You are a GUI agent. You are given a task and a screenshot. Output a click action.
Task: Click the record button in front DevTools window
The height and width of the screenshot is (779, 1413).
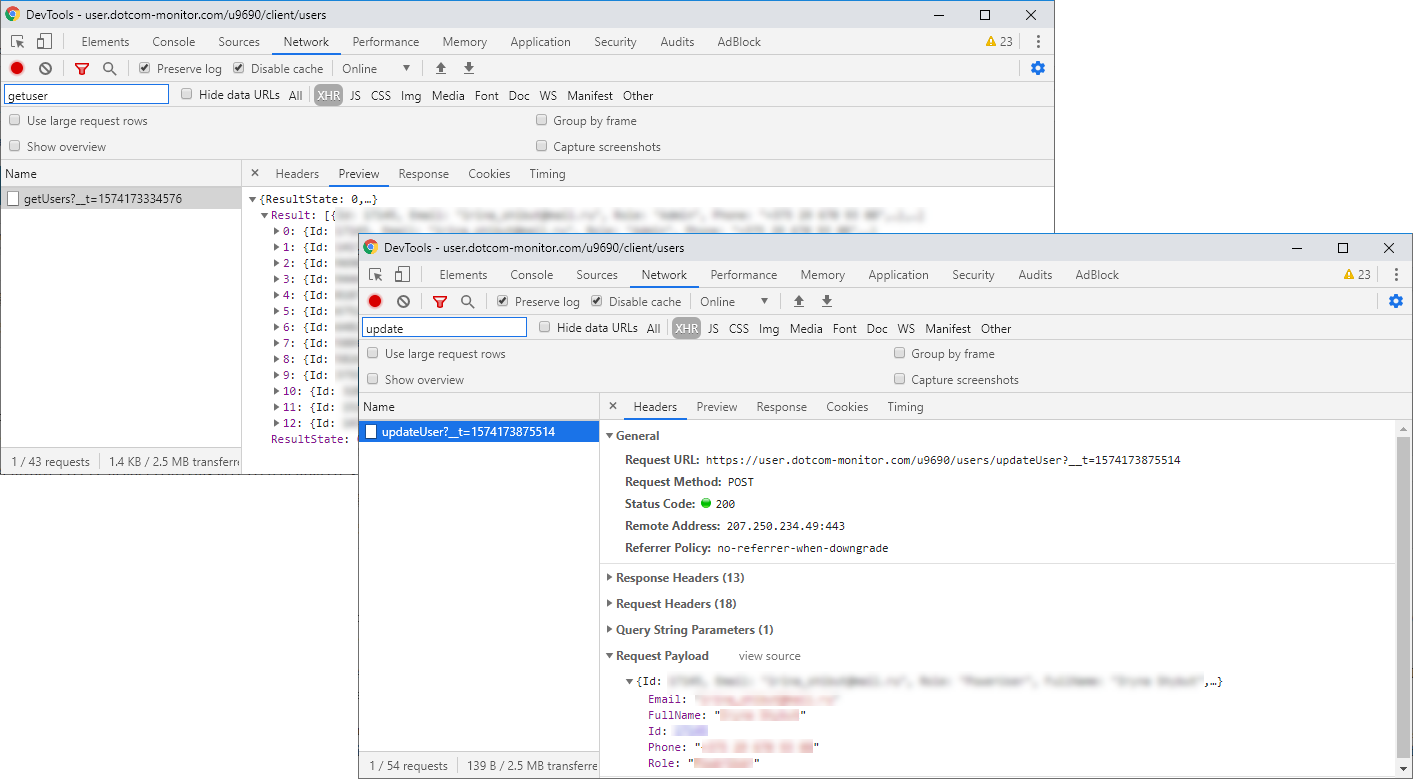click(x=375, y=301)
